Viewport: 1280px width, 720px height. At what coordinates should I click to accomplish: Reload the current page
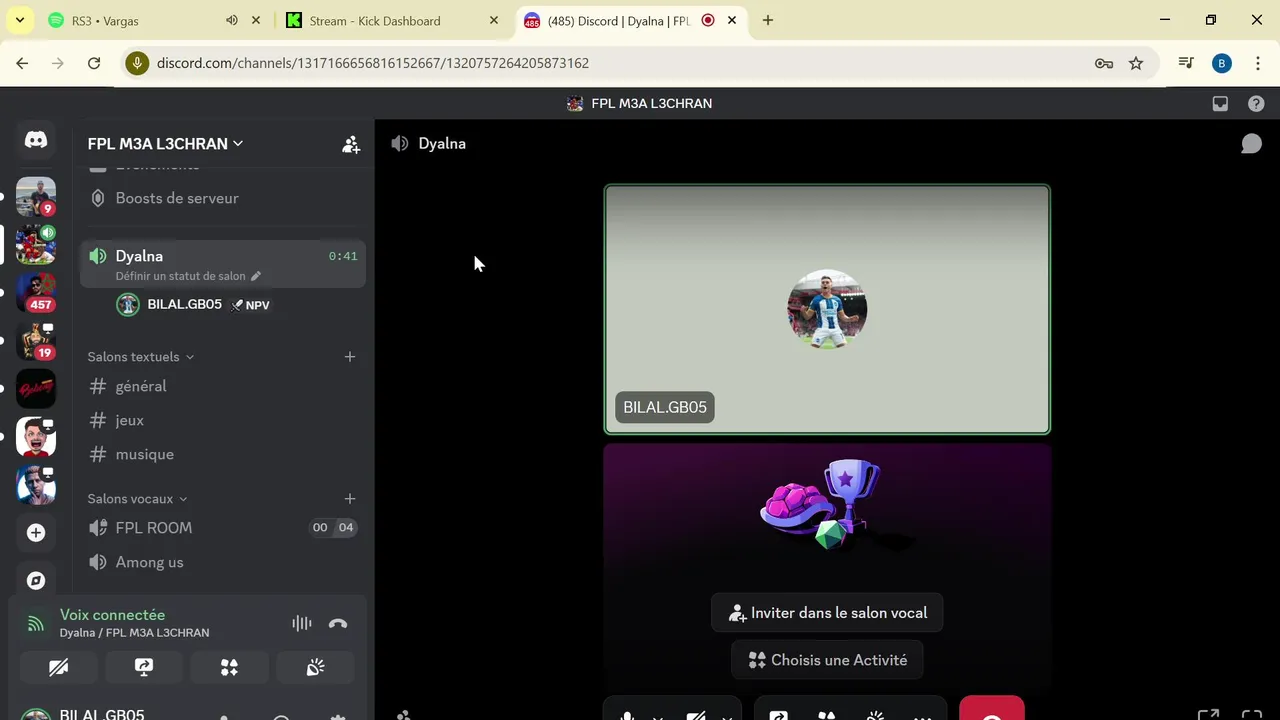coord(94,63)
